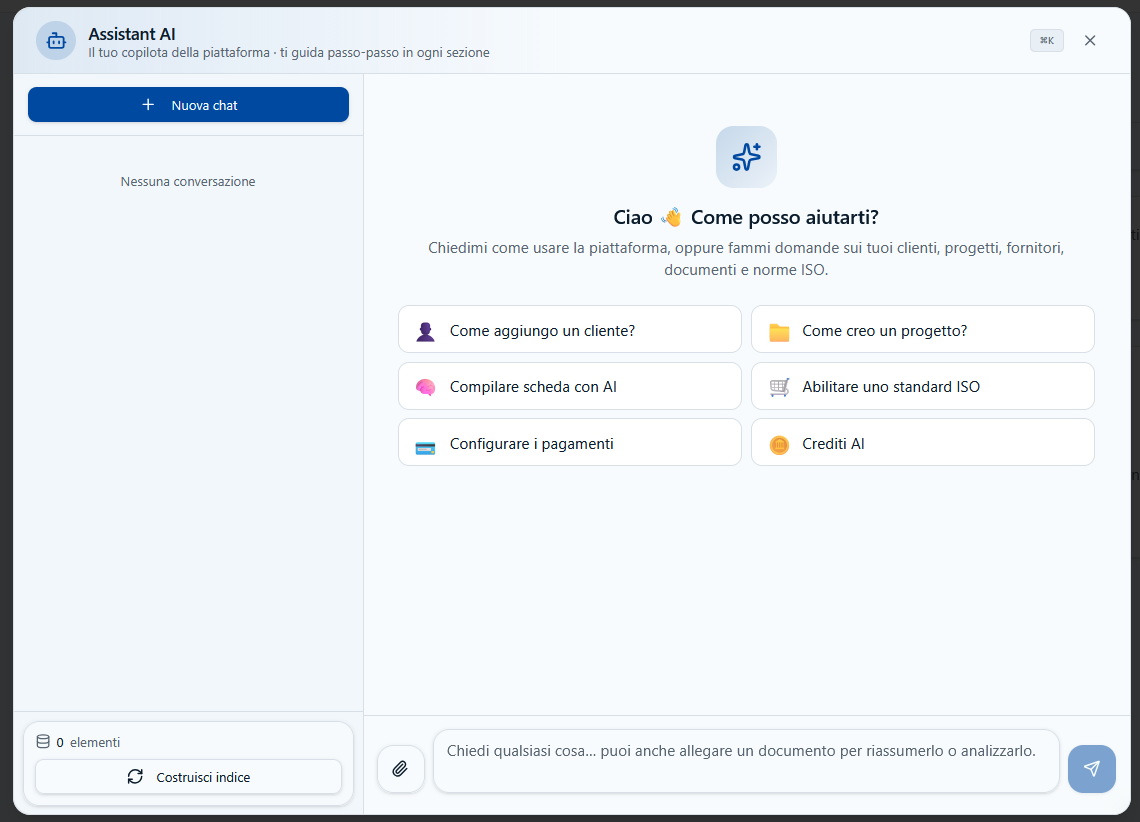Click the refresh arrows icon in Costruisci indice
This screenshot has width=1140, height=822.
135,777
